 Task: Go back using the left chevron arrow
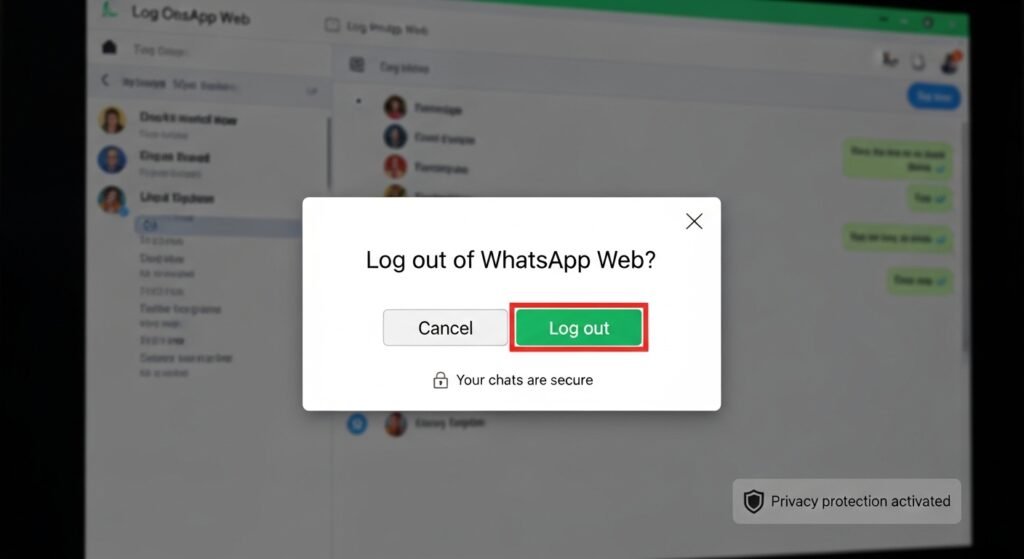point(105,80)
